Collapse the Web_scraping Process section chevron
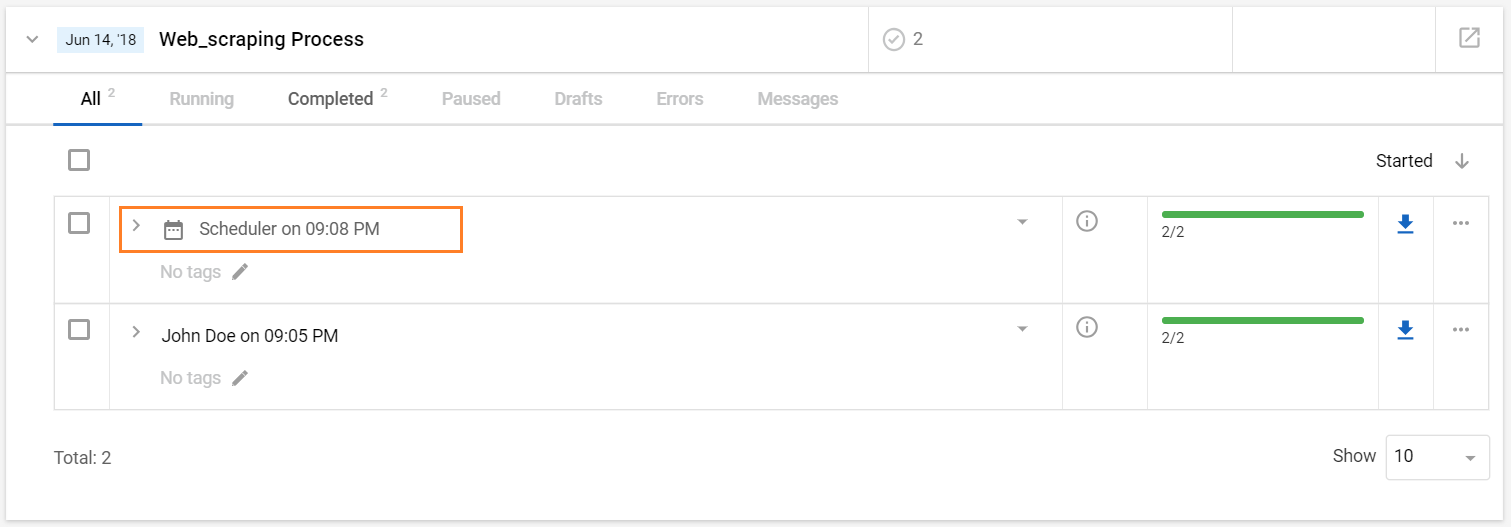 click(x=32, y=39)
